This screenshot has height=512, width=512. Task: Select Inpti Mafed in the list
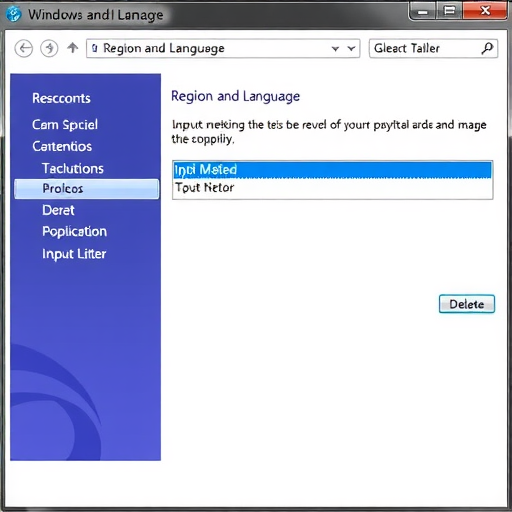tap(332, 170)
